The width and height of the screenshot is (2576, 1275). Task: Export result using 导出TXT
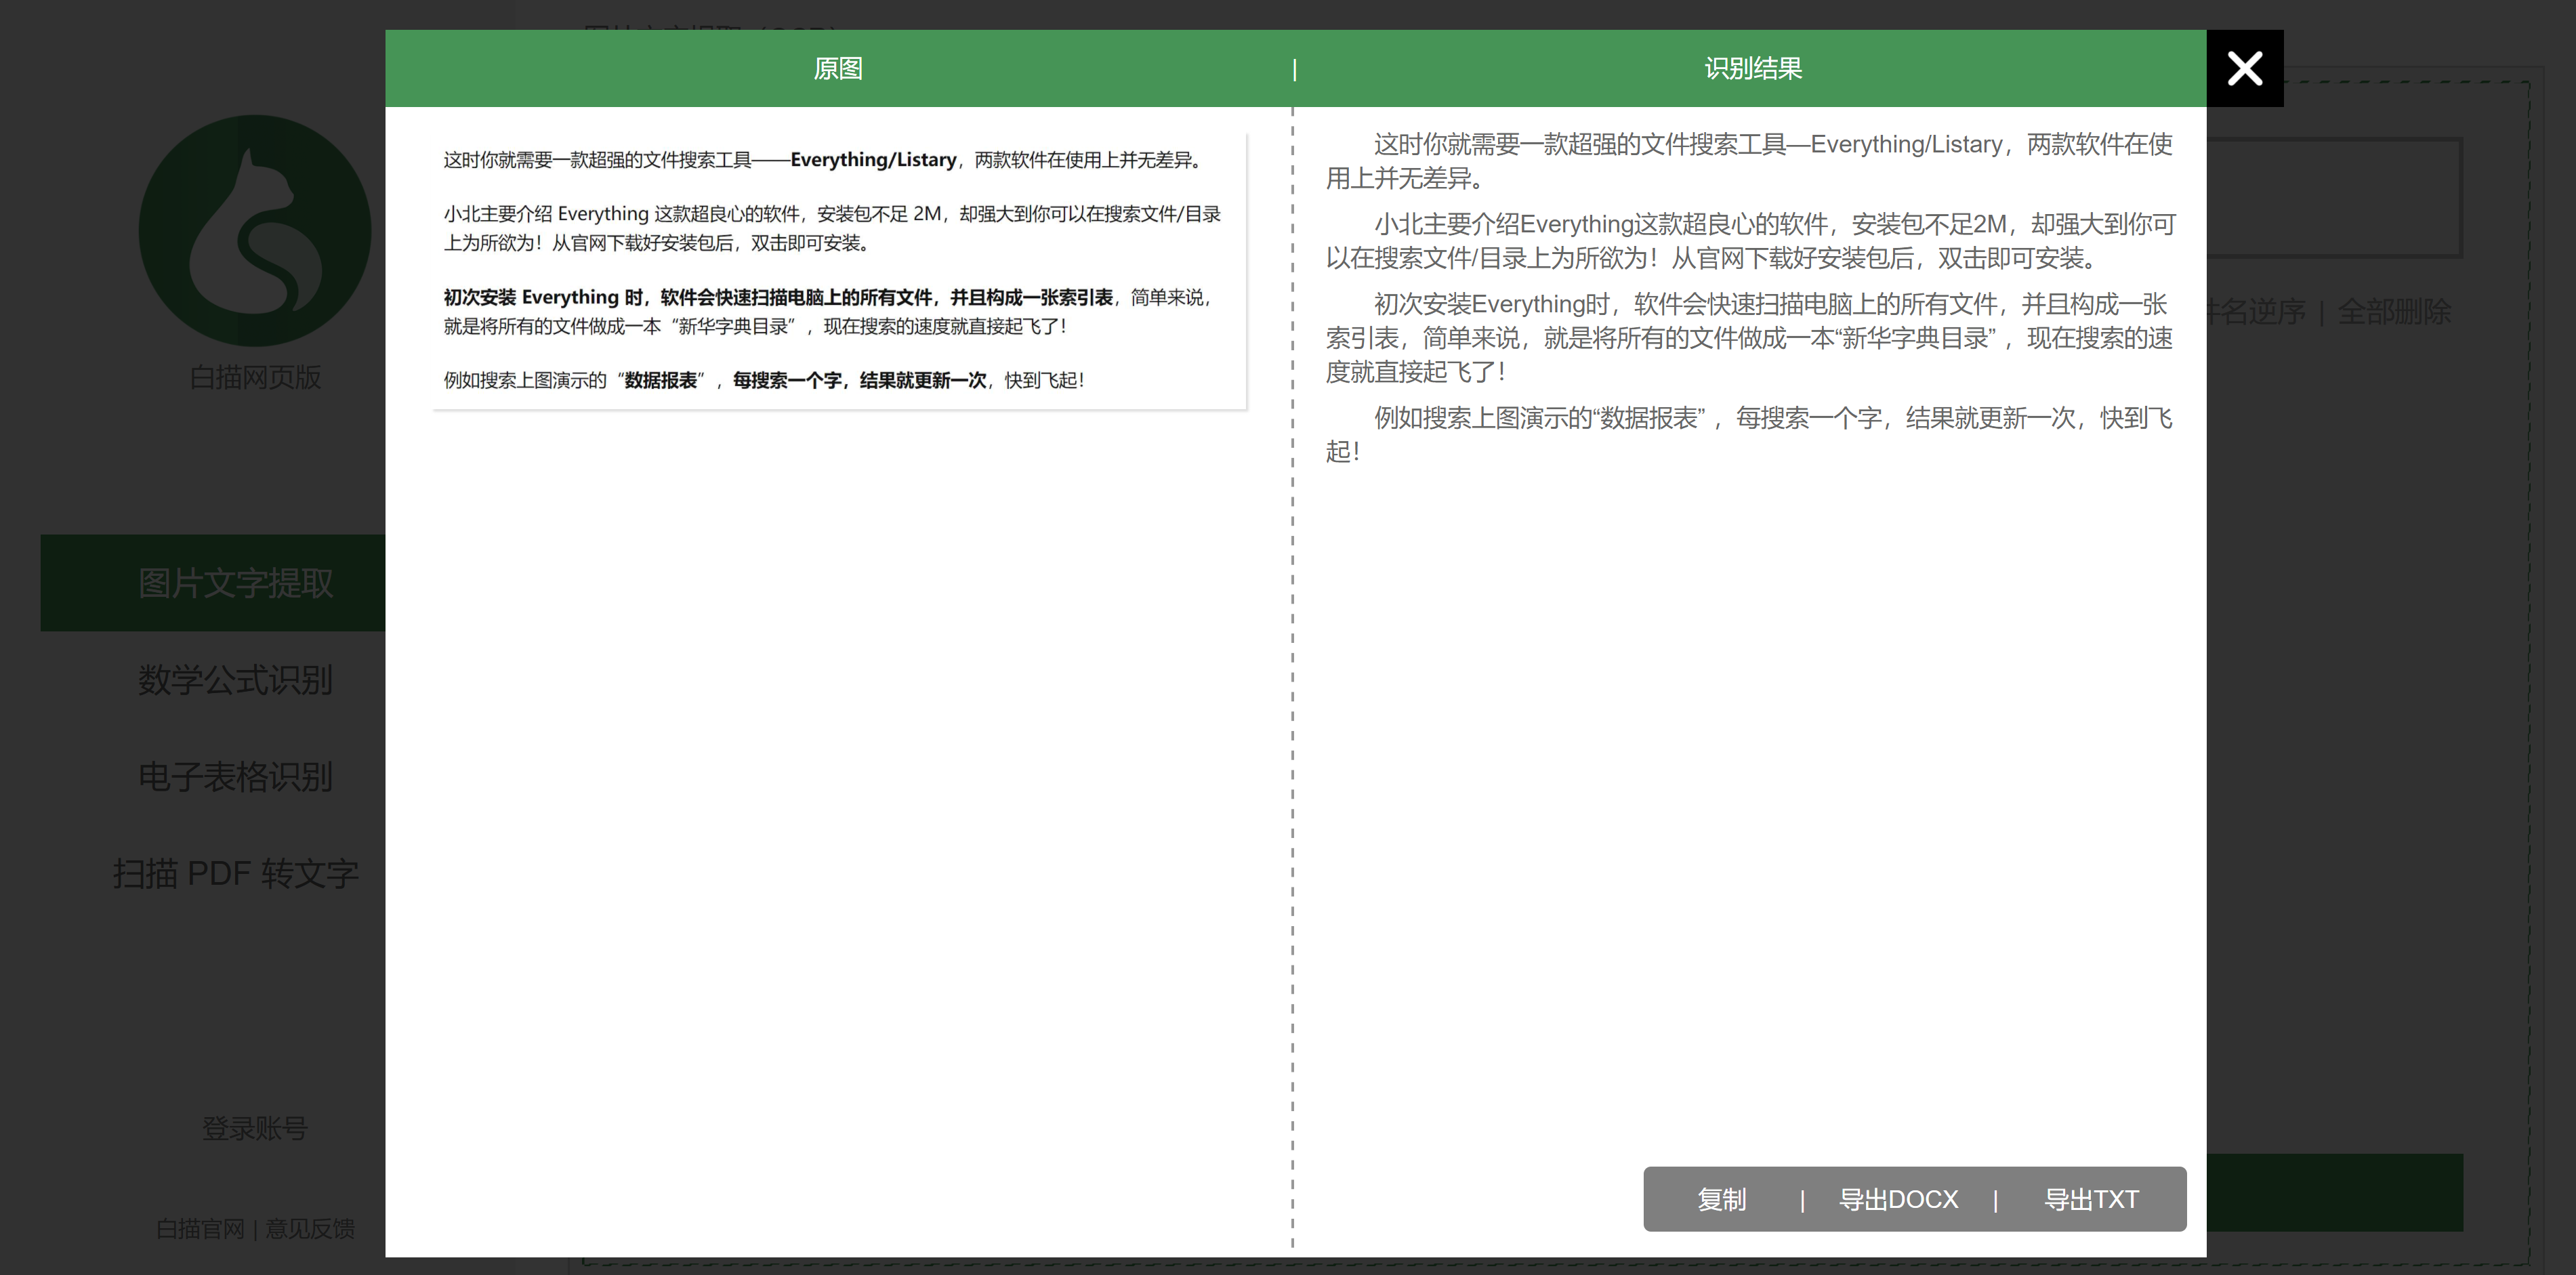click(2091, 1199)
